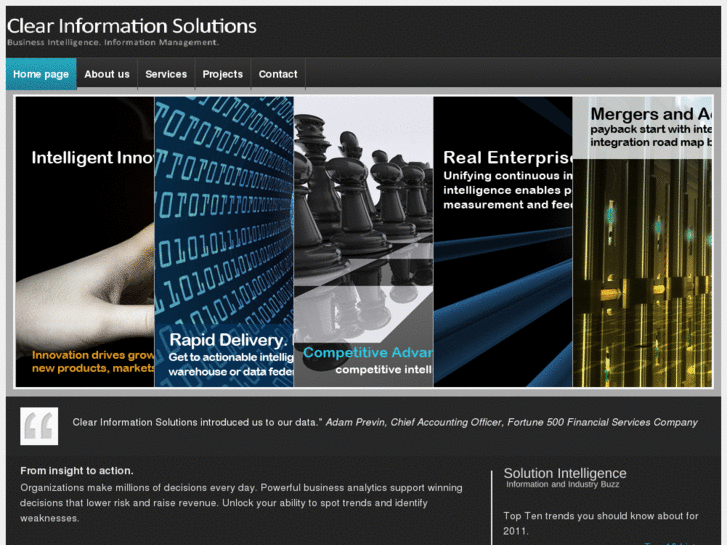Screen dimensions: 727x545
Task: Click the Business Intelligence tagline text
Action: click(x=113, y=42)
